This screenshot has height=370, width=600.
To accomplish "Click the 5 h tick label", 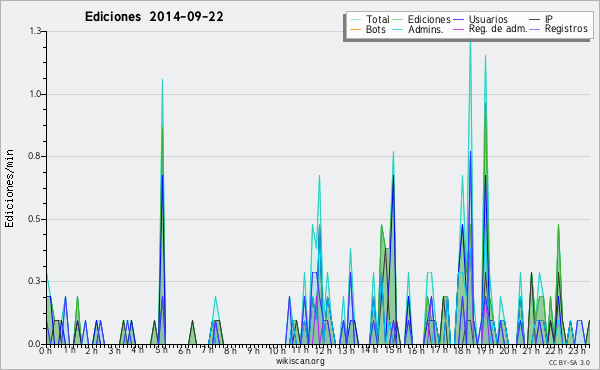I will 161,350.
